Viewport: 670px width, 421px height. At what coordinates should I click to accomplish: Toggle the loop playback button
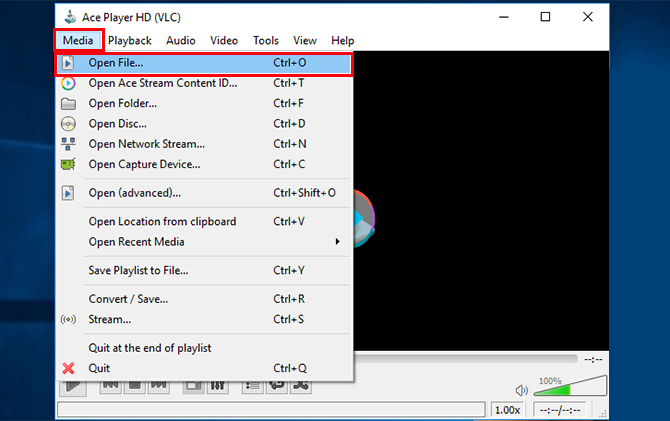pos(277,385)
